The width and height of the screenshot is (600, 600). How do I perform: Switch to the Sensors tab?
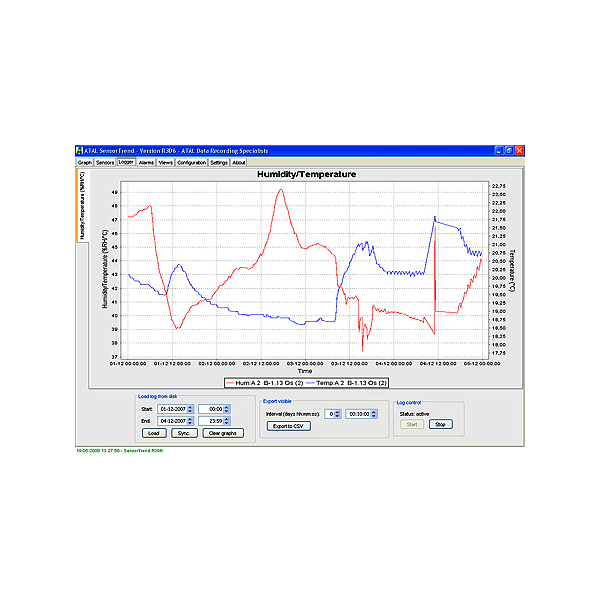(105, 162)
